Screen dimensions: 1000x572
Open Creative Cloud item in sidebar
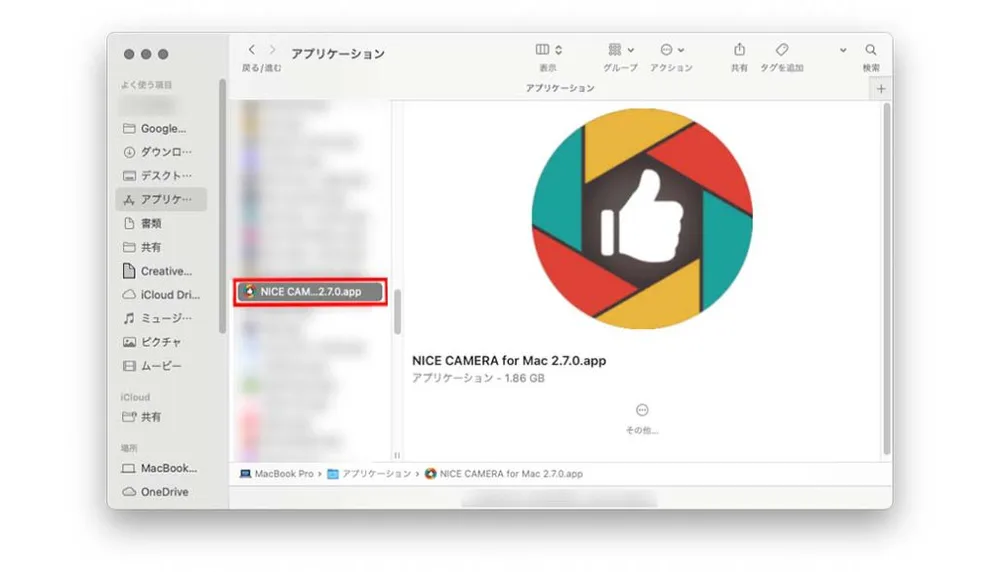tap(163, 271)
